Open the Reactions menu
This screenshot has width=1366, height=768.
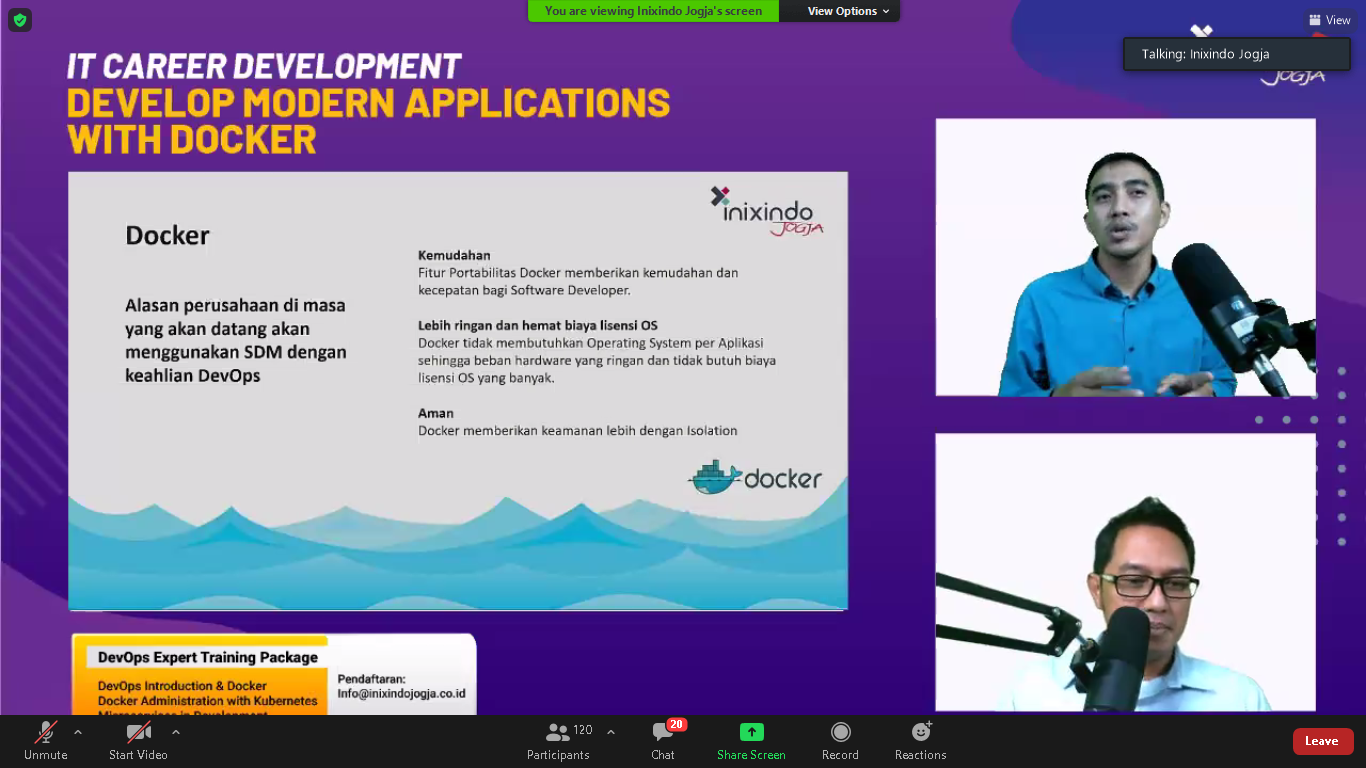[920, 741]
